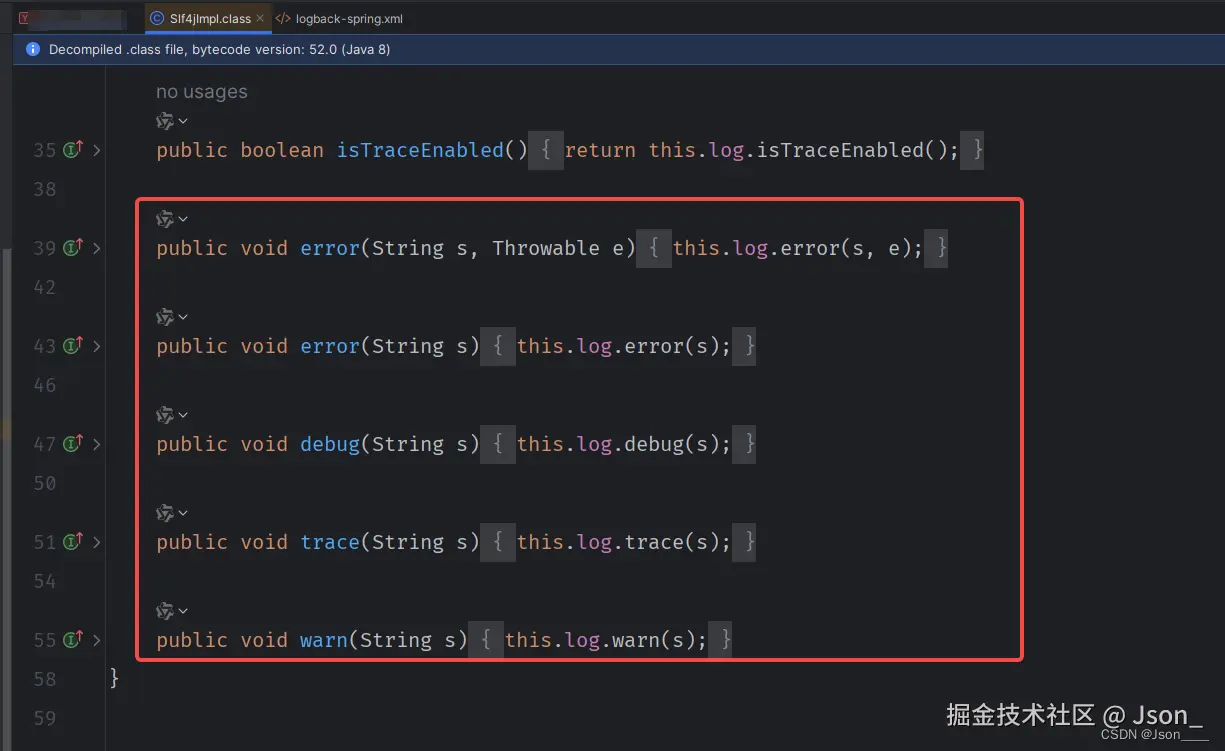Click 'Throwable' parameter type on line 39
The image size is (1225, 751).
pyautogui.click(x=546, y=248)
